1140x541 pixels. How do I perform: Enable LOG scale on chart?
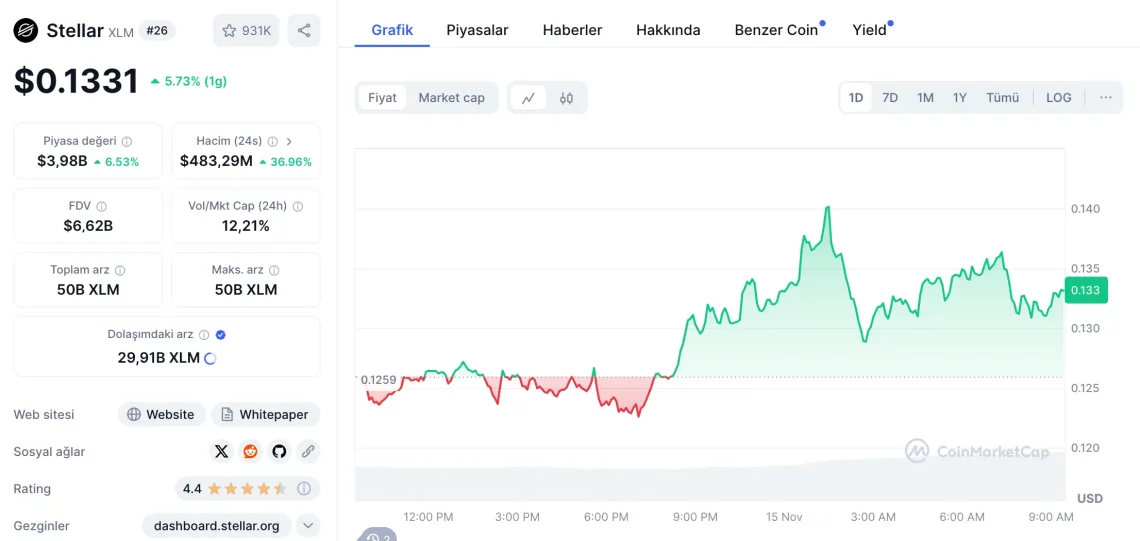point(1058,98)
